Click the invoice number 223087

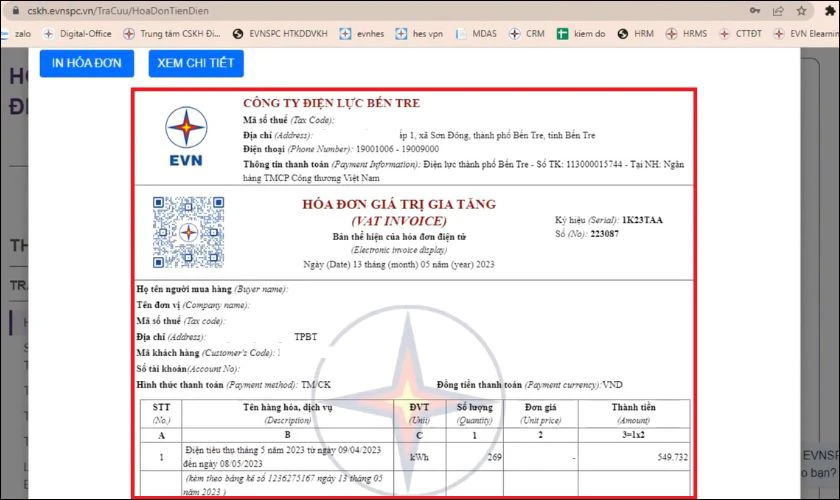(604, 234)
